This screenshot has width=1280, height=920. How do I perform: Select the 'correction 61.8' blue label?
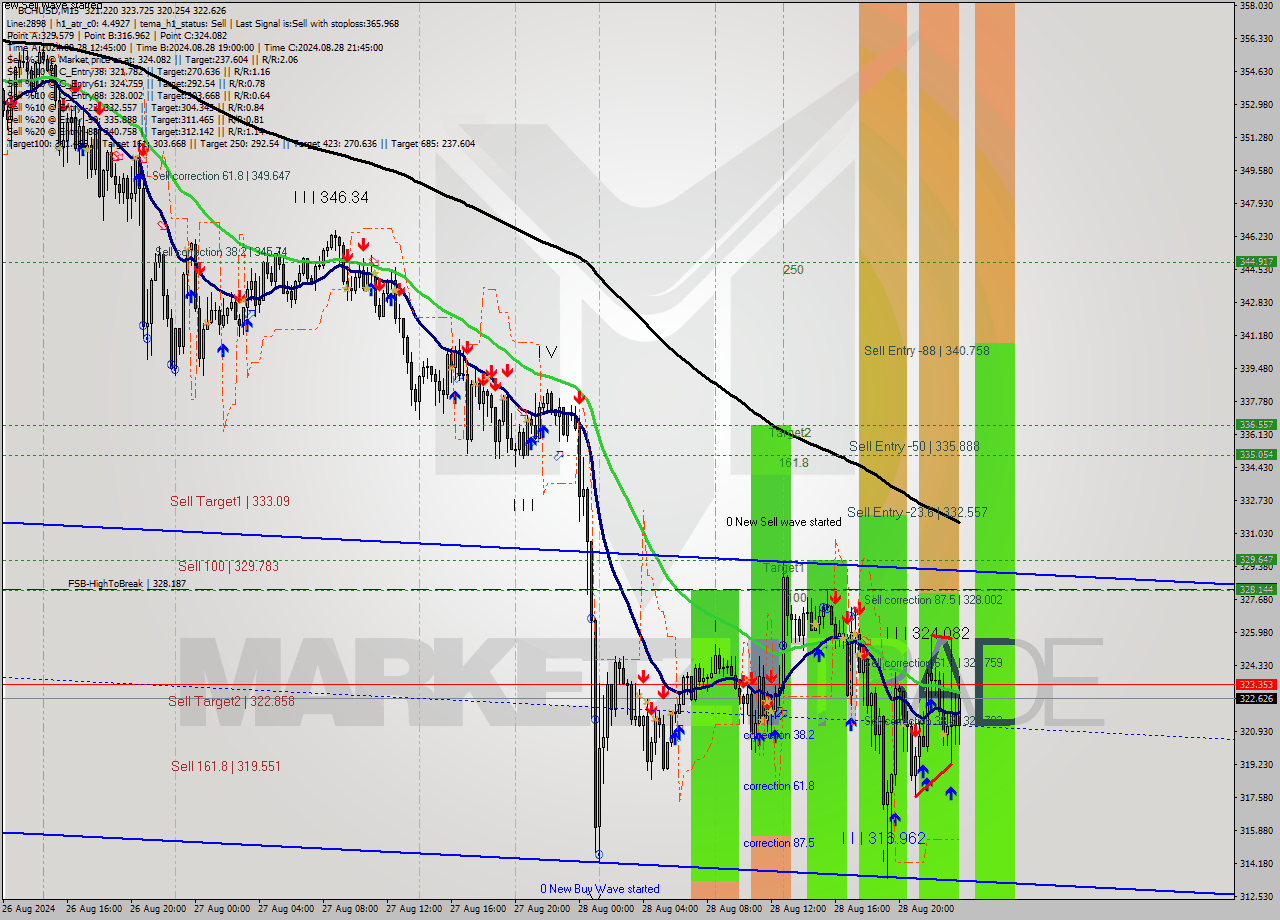(779, 786)
